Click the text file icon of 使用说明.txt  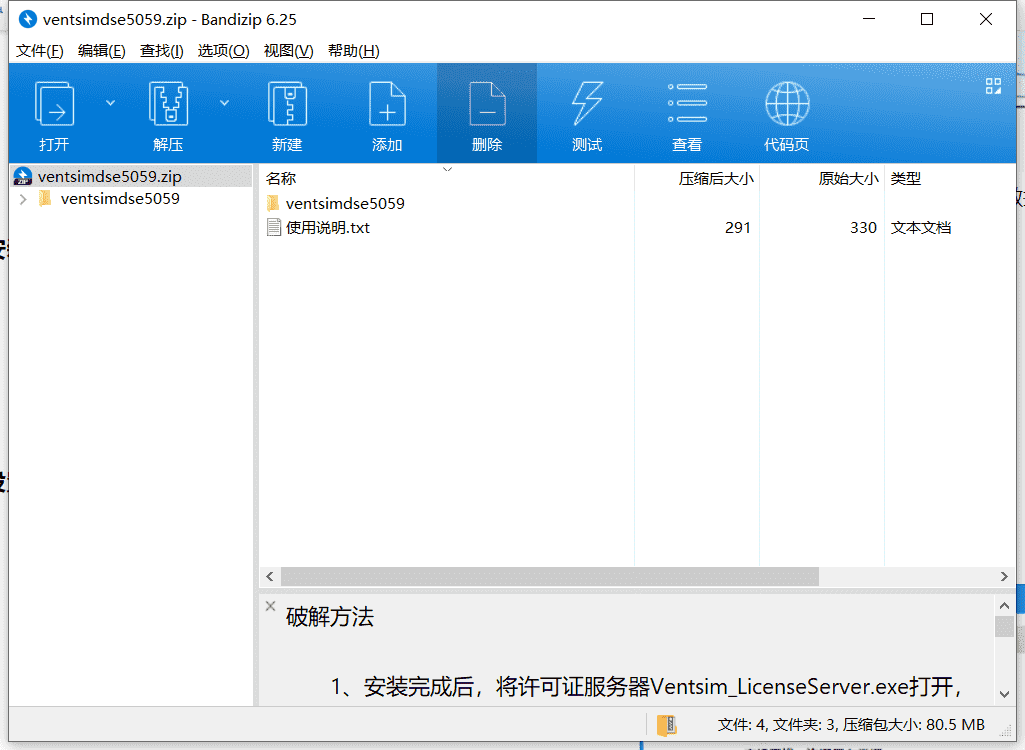274,228
